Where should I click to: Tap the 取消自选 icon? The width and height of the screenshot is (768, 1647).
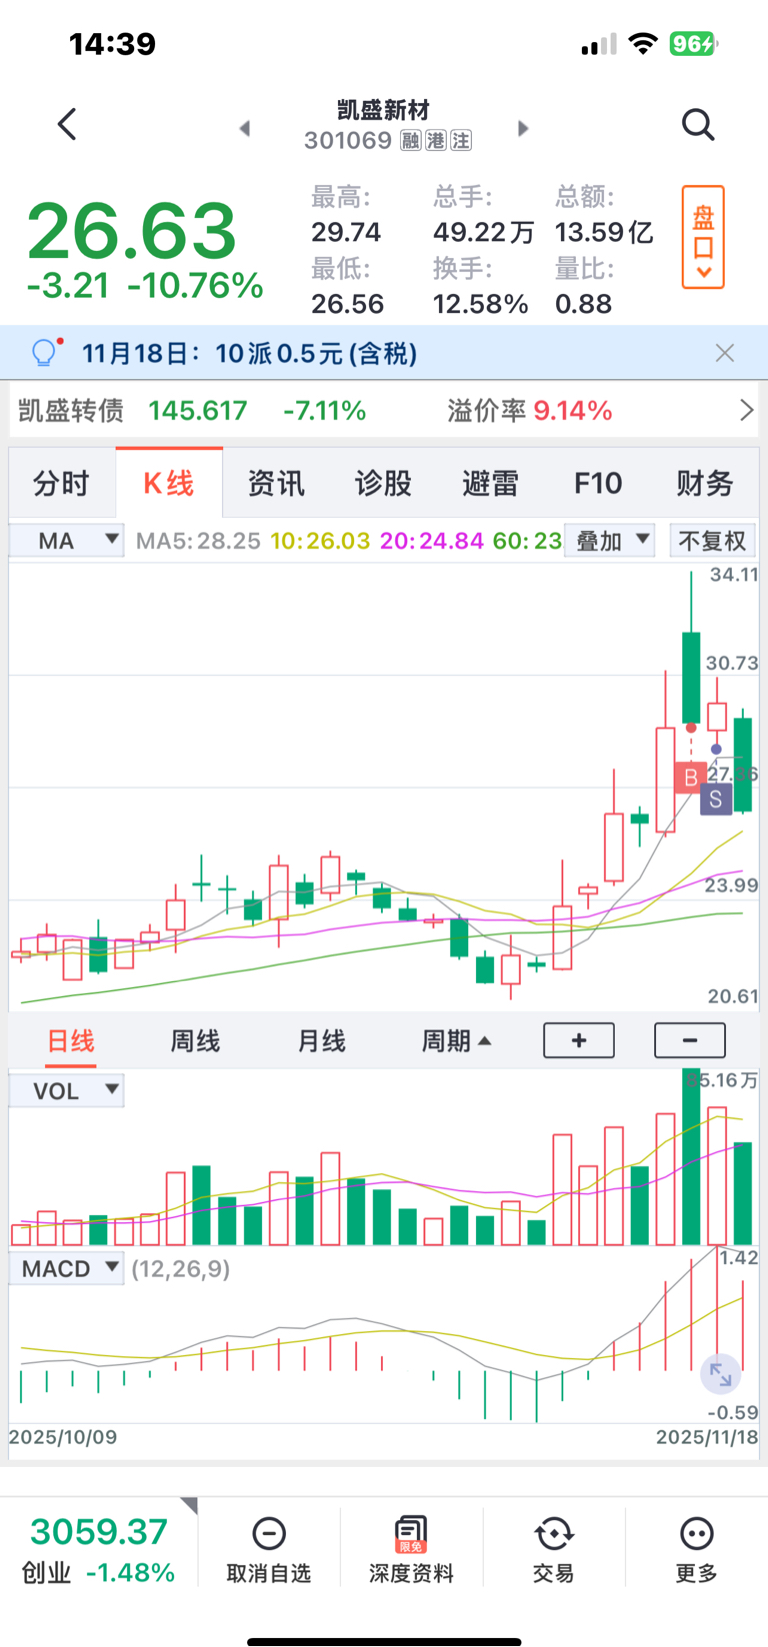pos(269,1533)
